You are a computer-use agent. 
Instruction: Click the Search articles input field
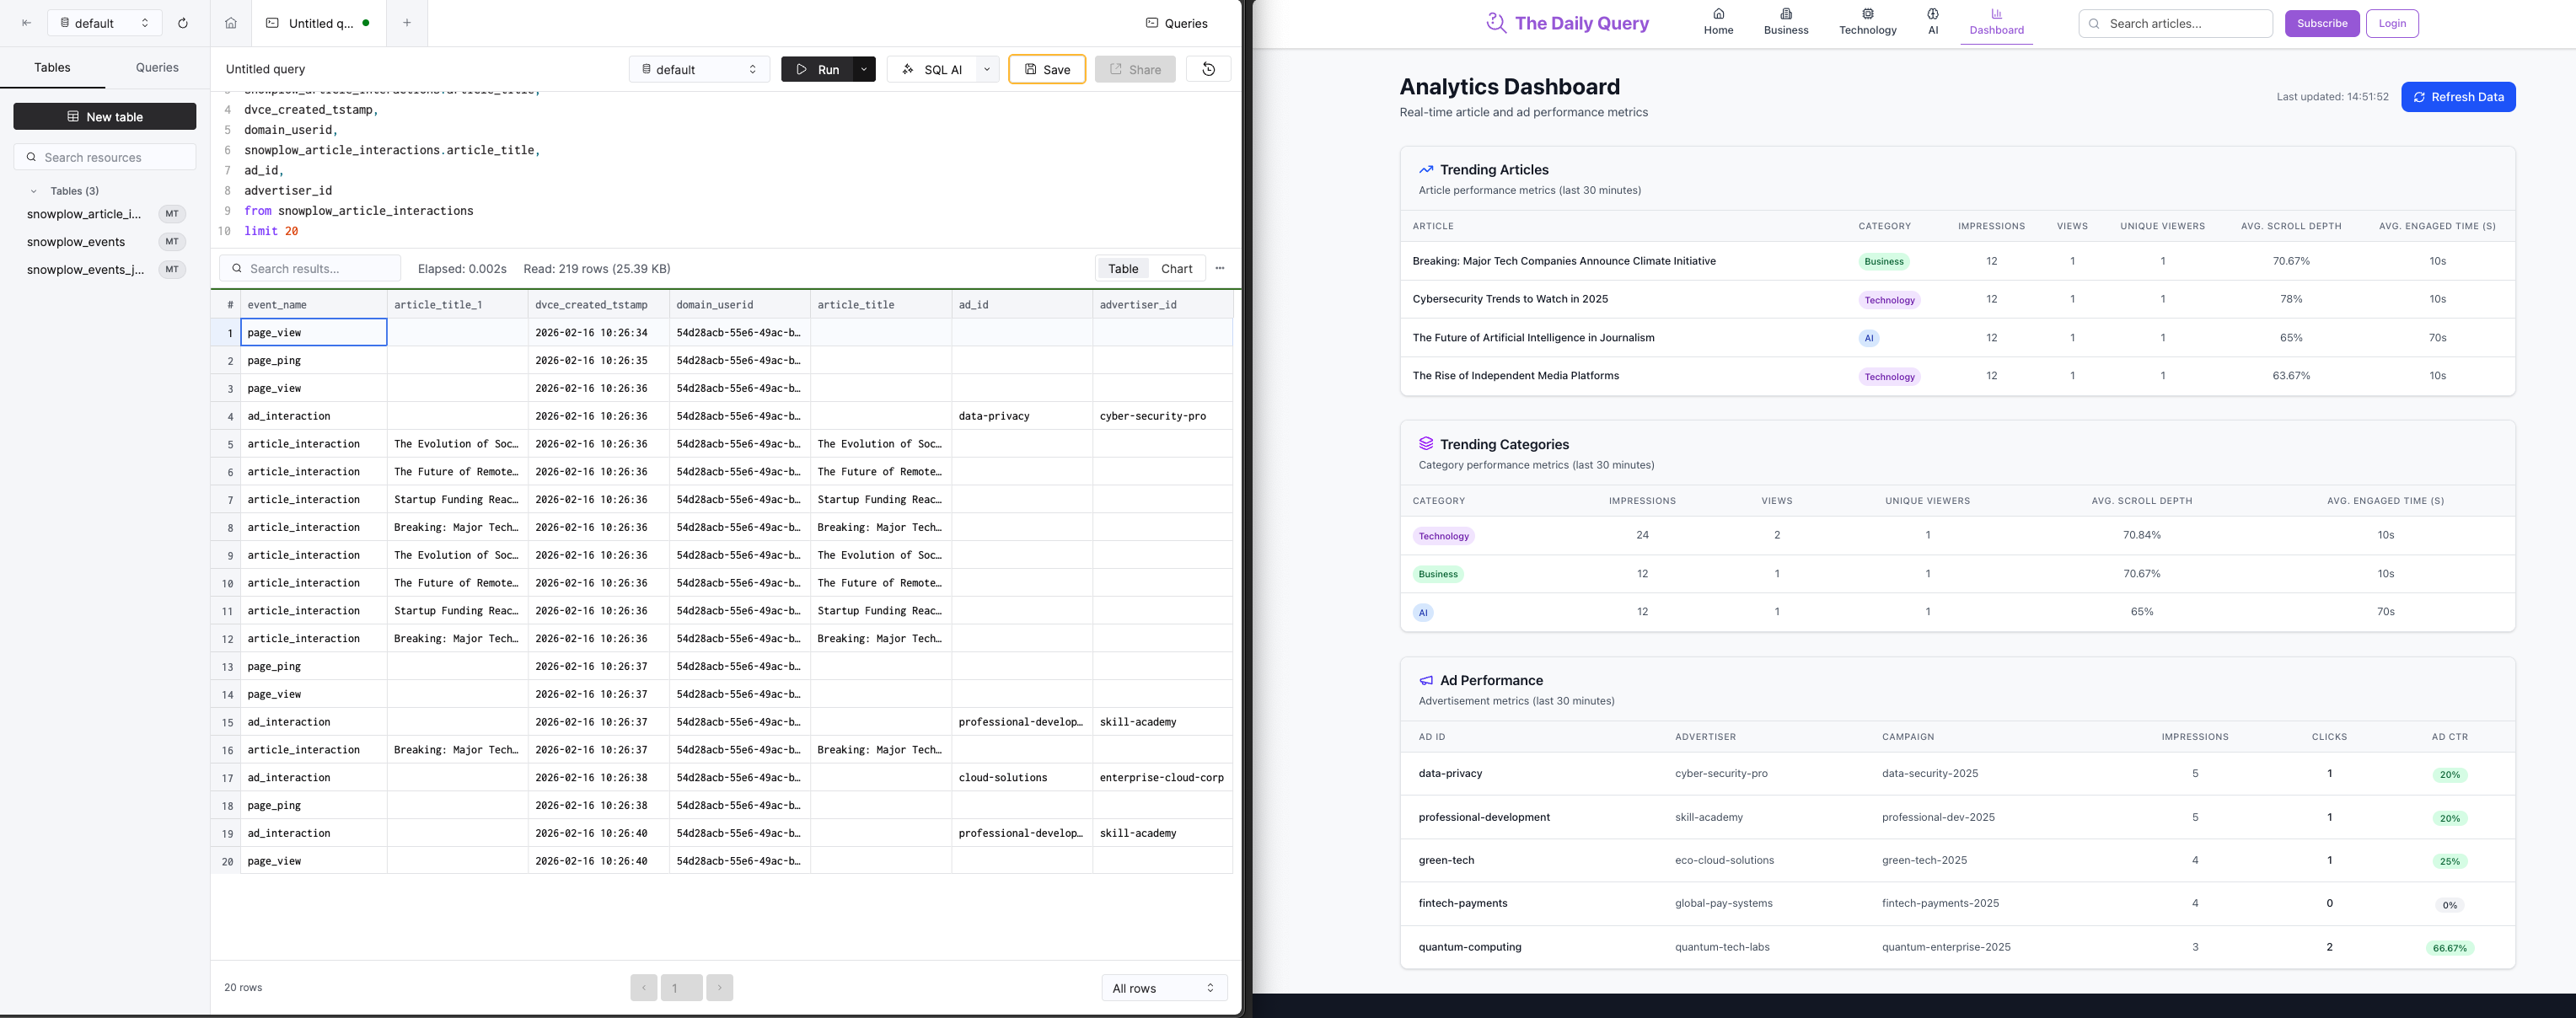[x=2174, y=23]
